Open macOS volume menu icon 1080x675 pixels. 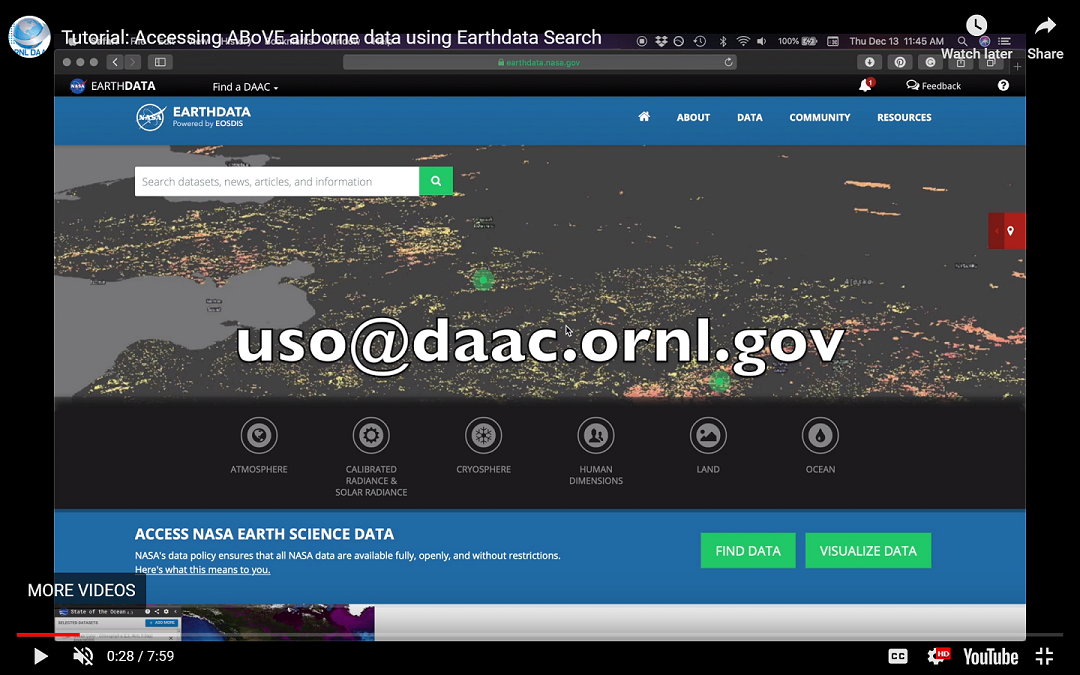pyautogui.click(x=761, y=41)
